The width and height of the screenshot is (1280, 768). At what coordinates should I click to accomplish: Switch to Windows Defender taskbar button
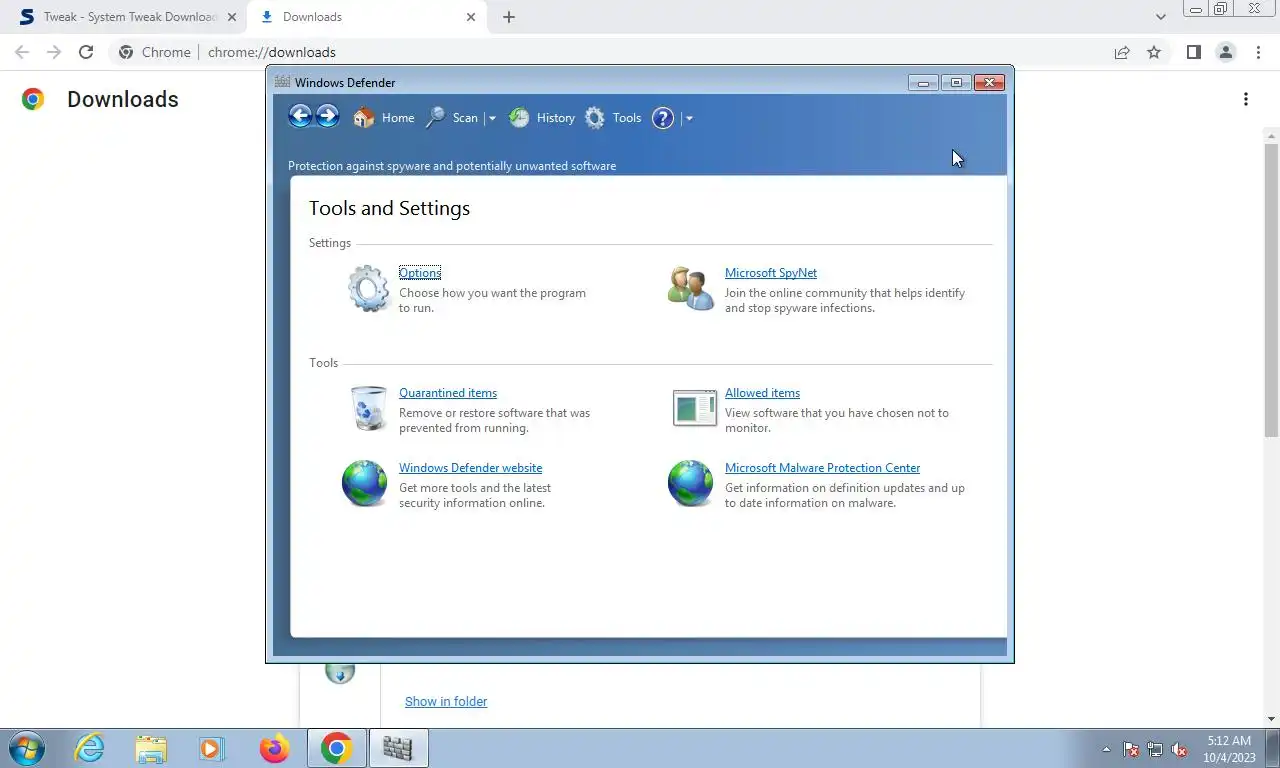click(x=398, y=748)
